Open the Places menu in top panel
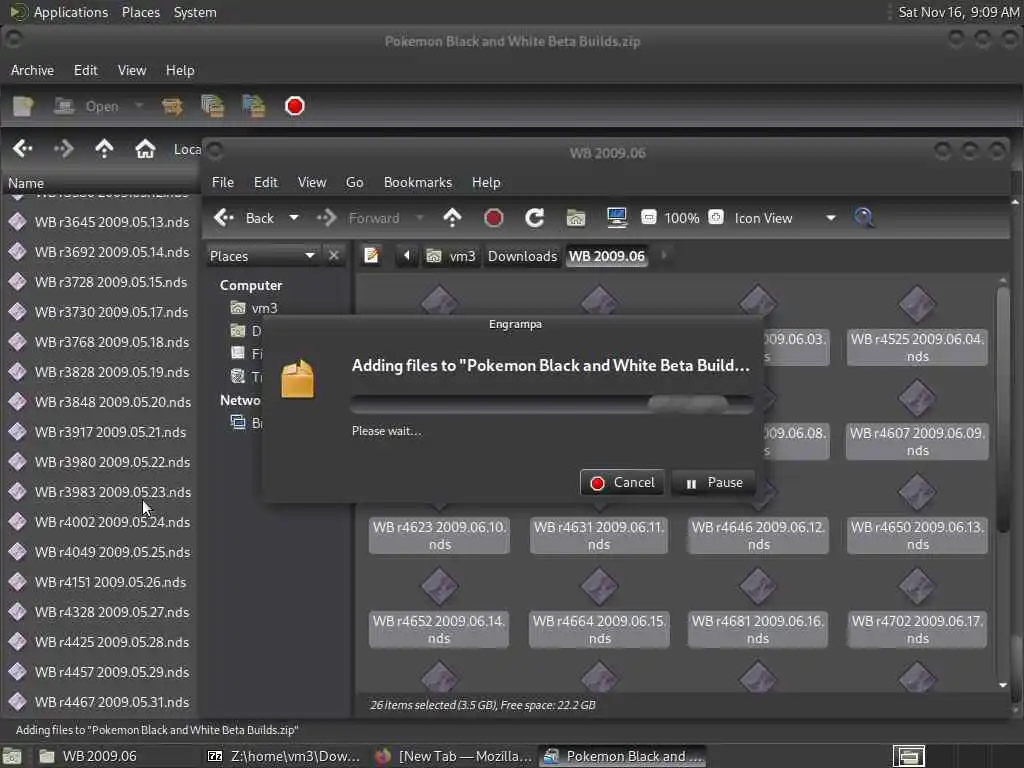The width and height of the screenshot is (1024, 768). click(140, 12)
